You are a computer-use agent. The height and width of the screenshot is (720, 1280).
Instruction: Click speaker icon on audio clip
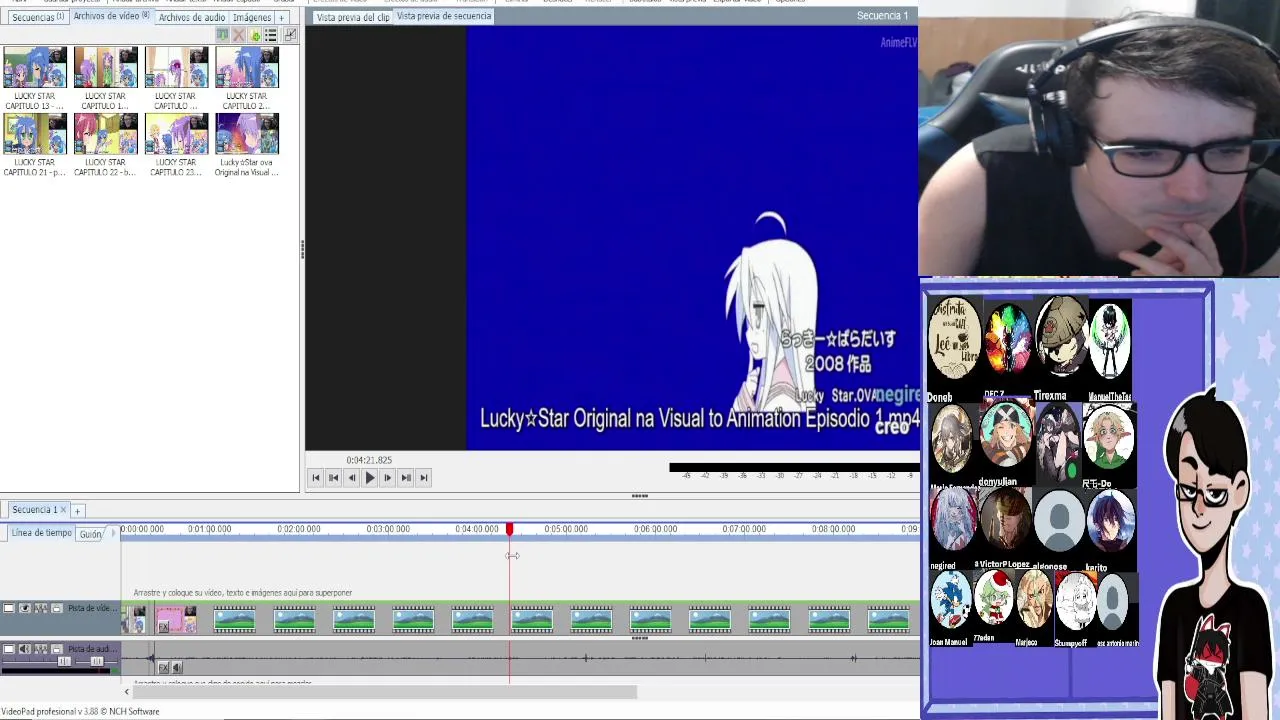click(177, 667)
